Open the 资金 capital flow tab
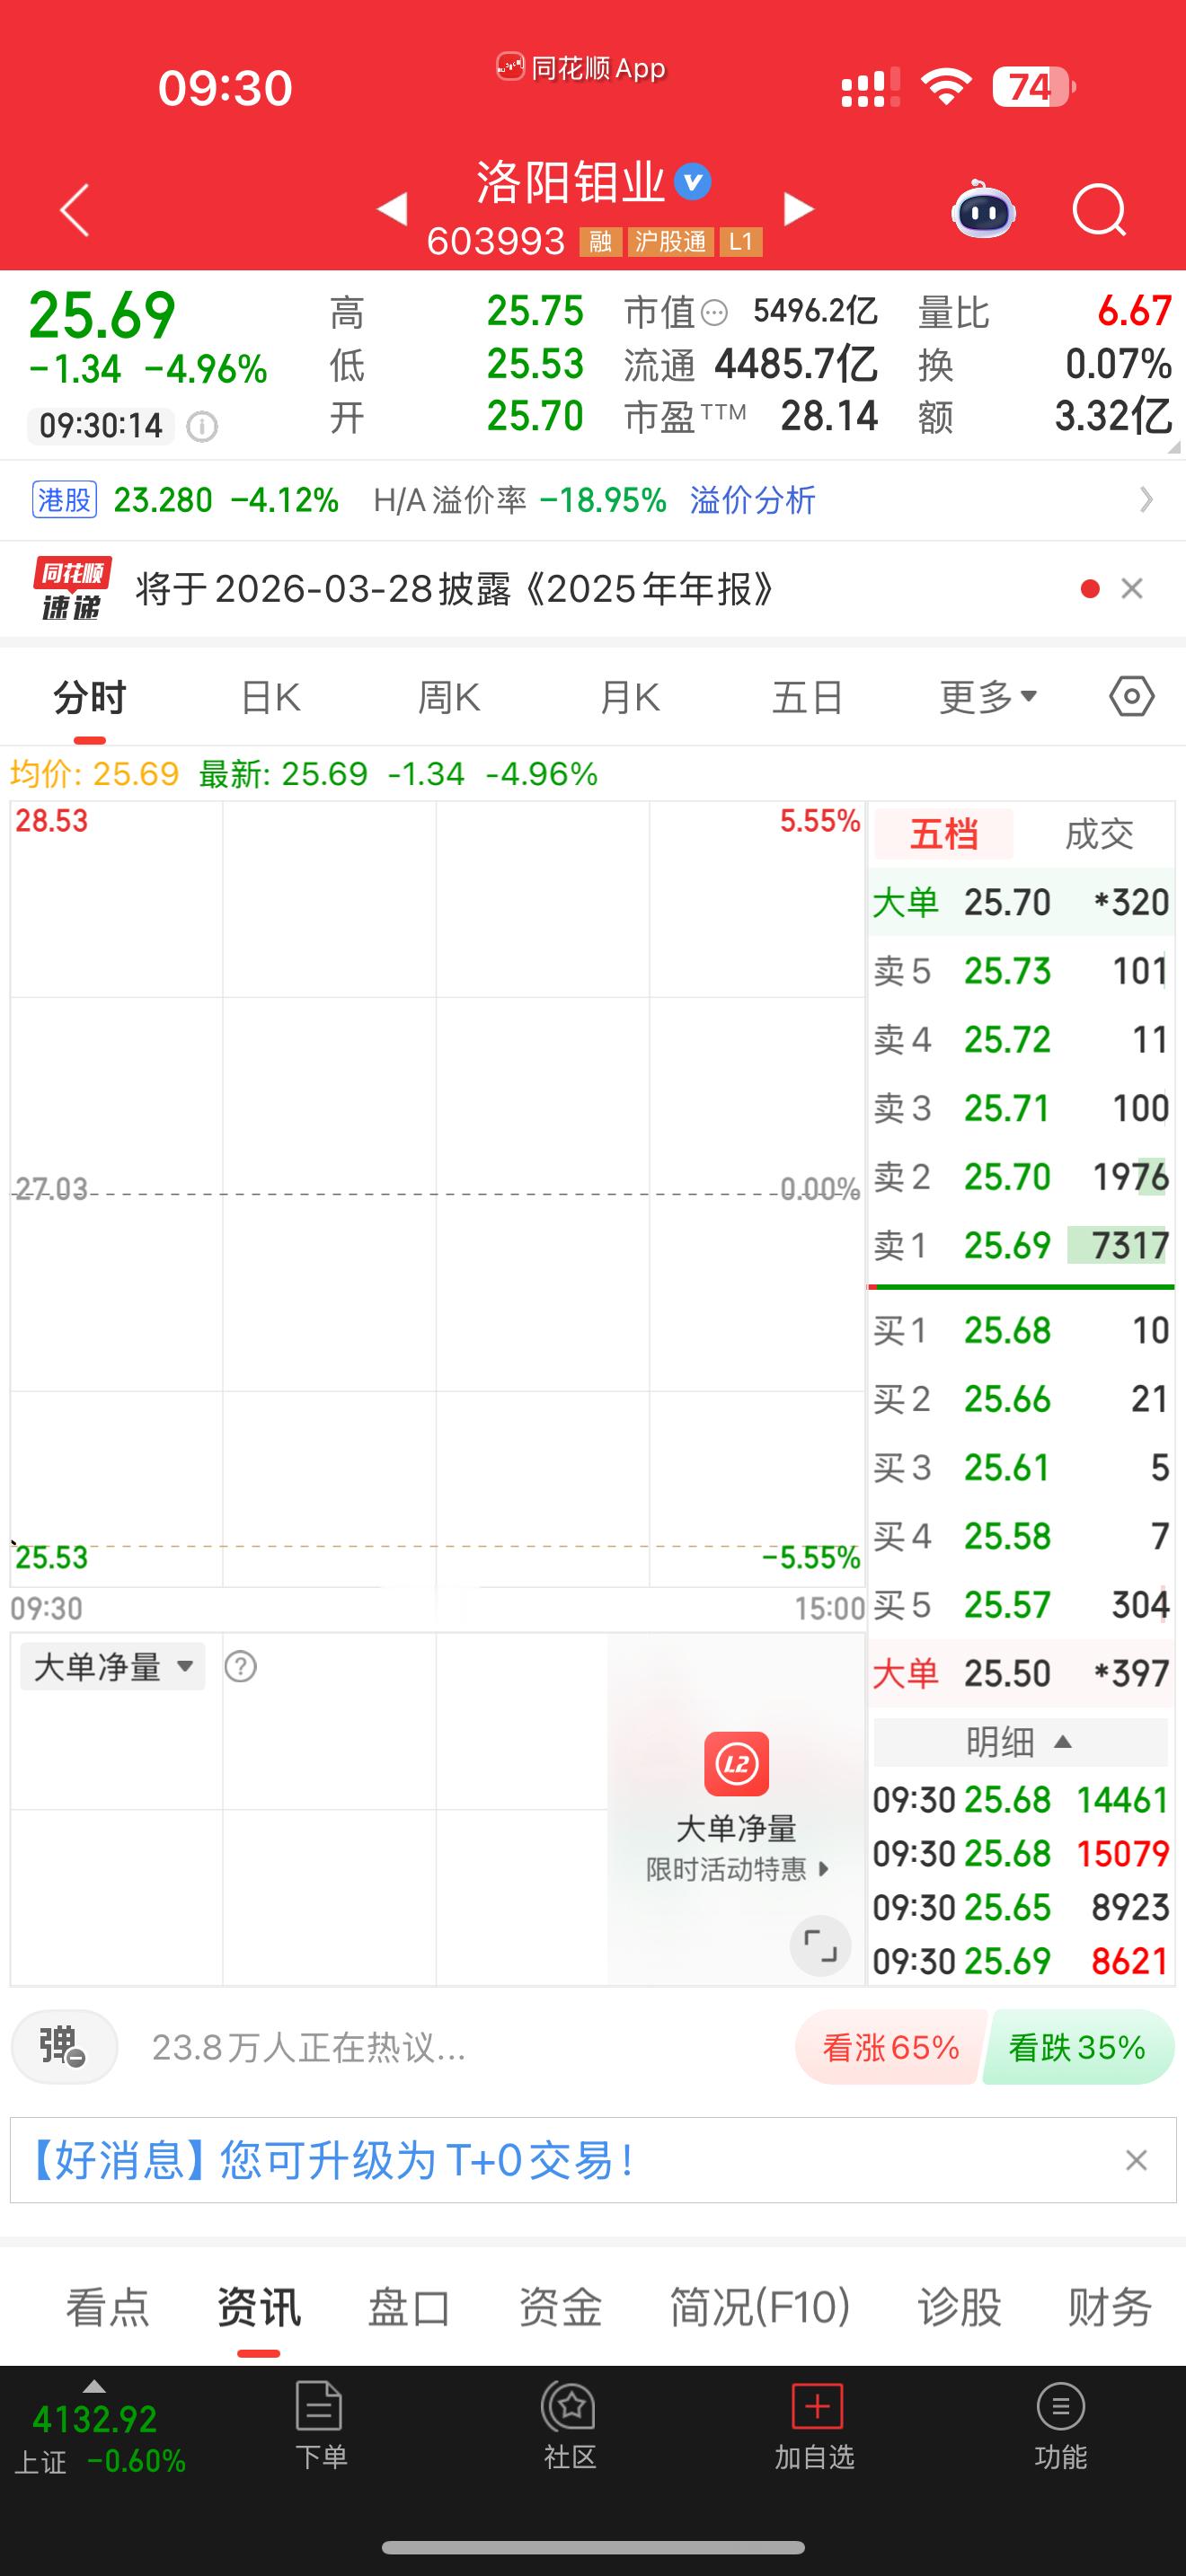Viewport: 1186px width, 2576px height. (x=560, y=2307)
